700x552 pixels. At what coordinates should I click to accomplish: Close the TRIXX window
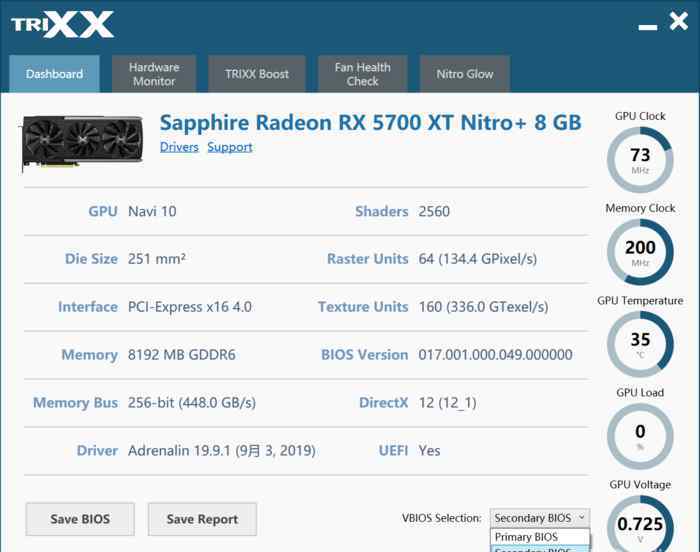[x=679, y=21]
